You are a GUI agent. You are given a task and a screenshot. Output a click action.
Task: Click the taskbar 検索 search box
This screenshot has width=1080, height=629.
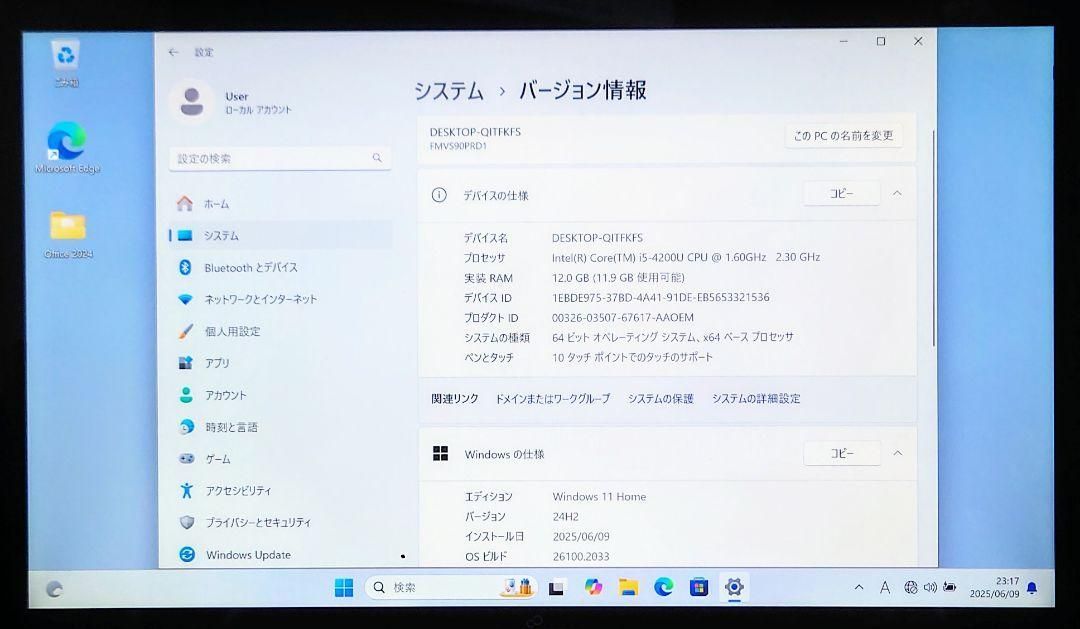[x=451, y=588]
